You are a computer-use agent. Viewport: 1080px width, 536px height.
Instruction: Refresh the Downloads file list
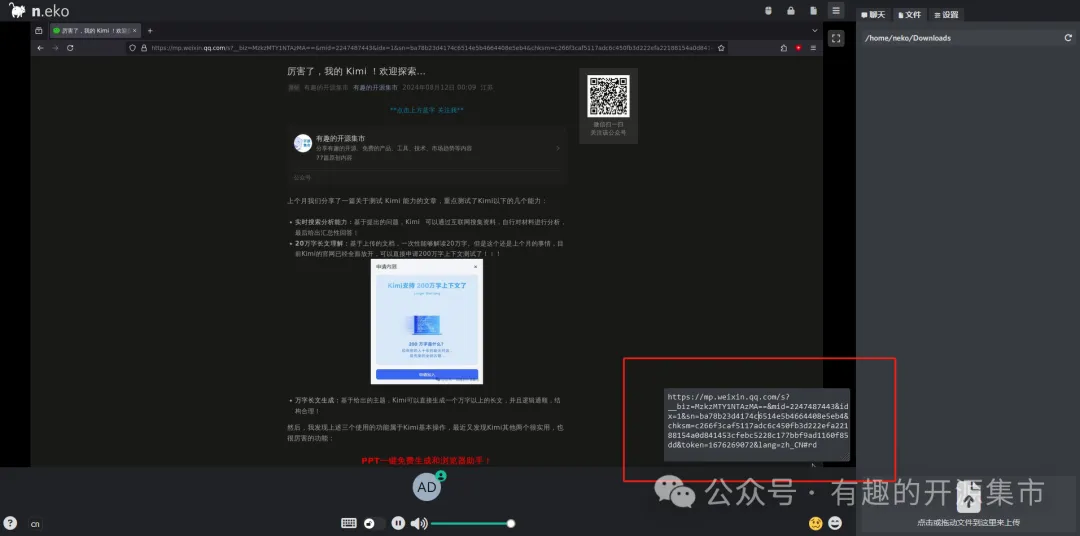pos(1068,38)
